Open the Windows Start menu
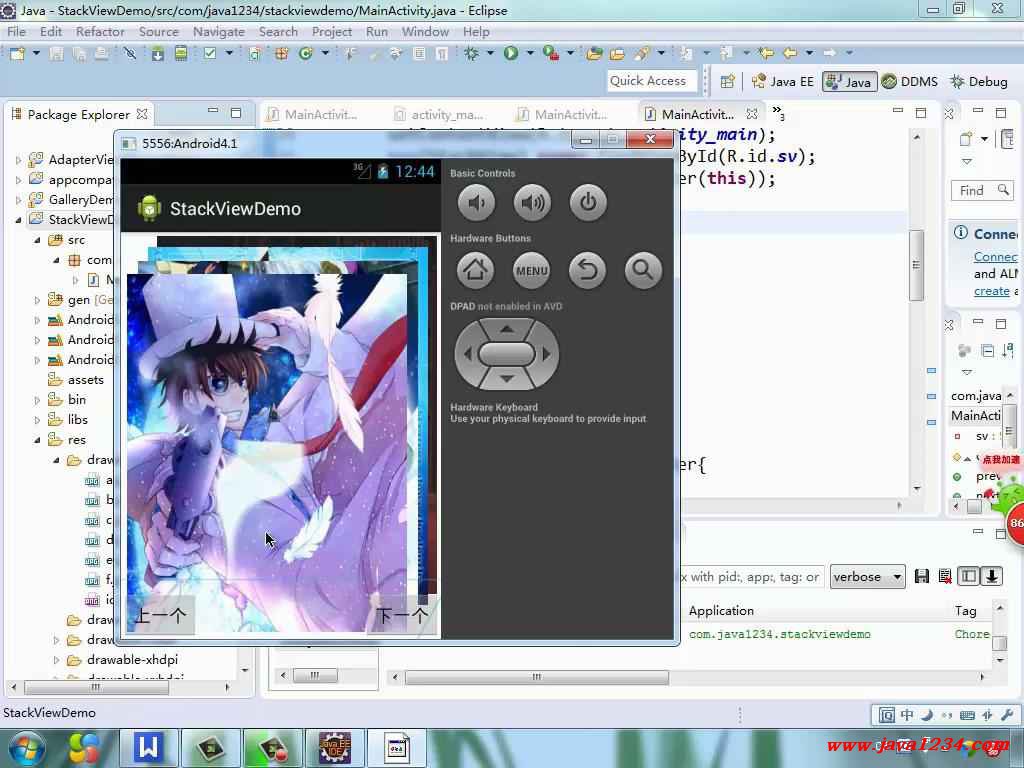This screenshot has width=1024, height=768. coord(25,748)
